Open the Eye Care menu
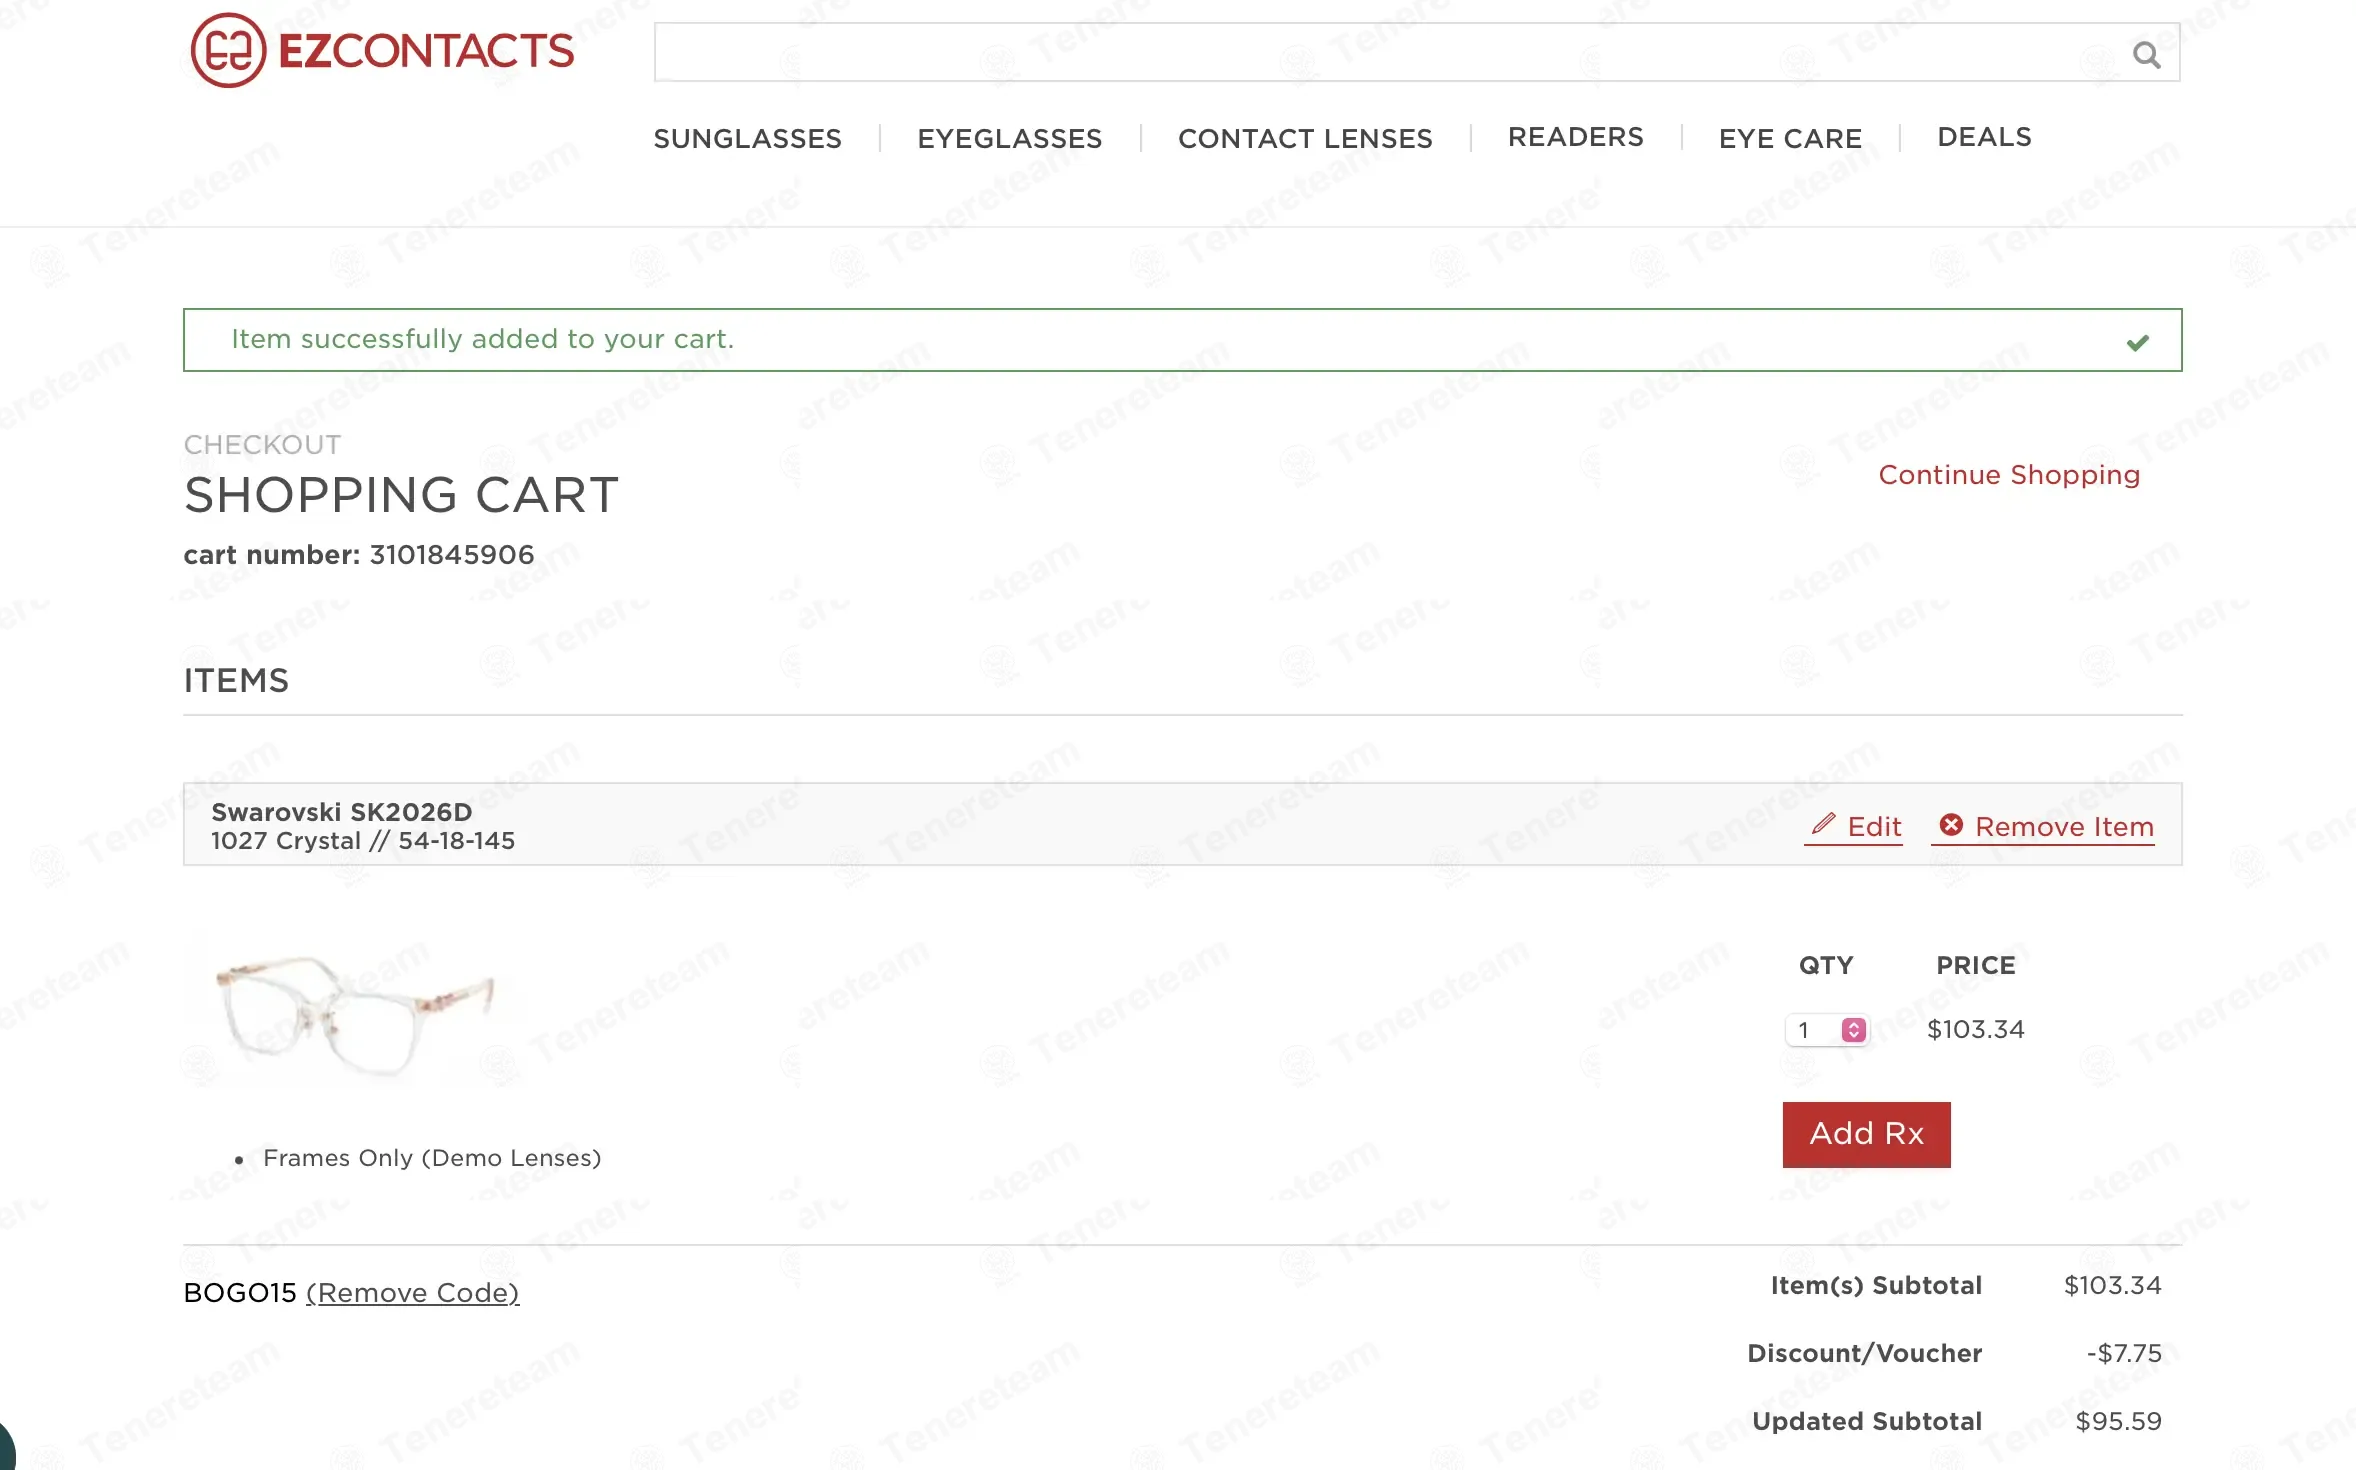Viewport: 2356px width, 1470px height. coord(1789,138)
